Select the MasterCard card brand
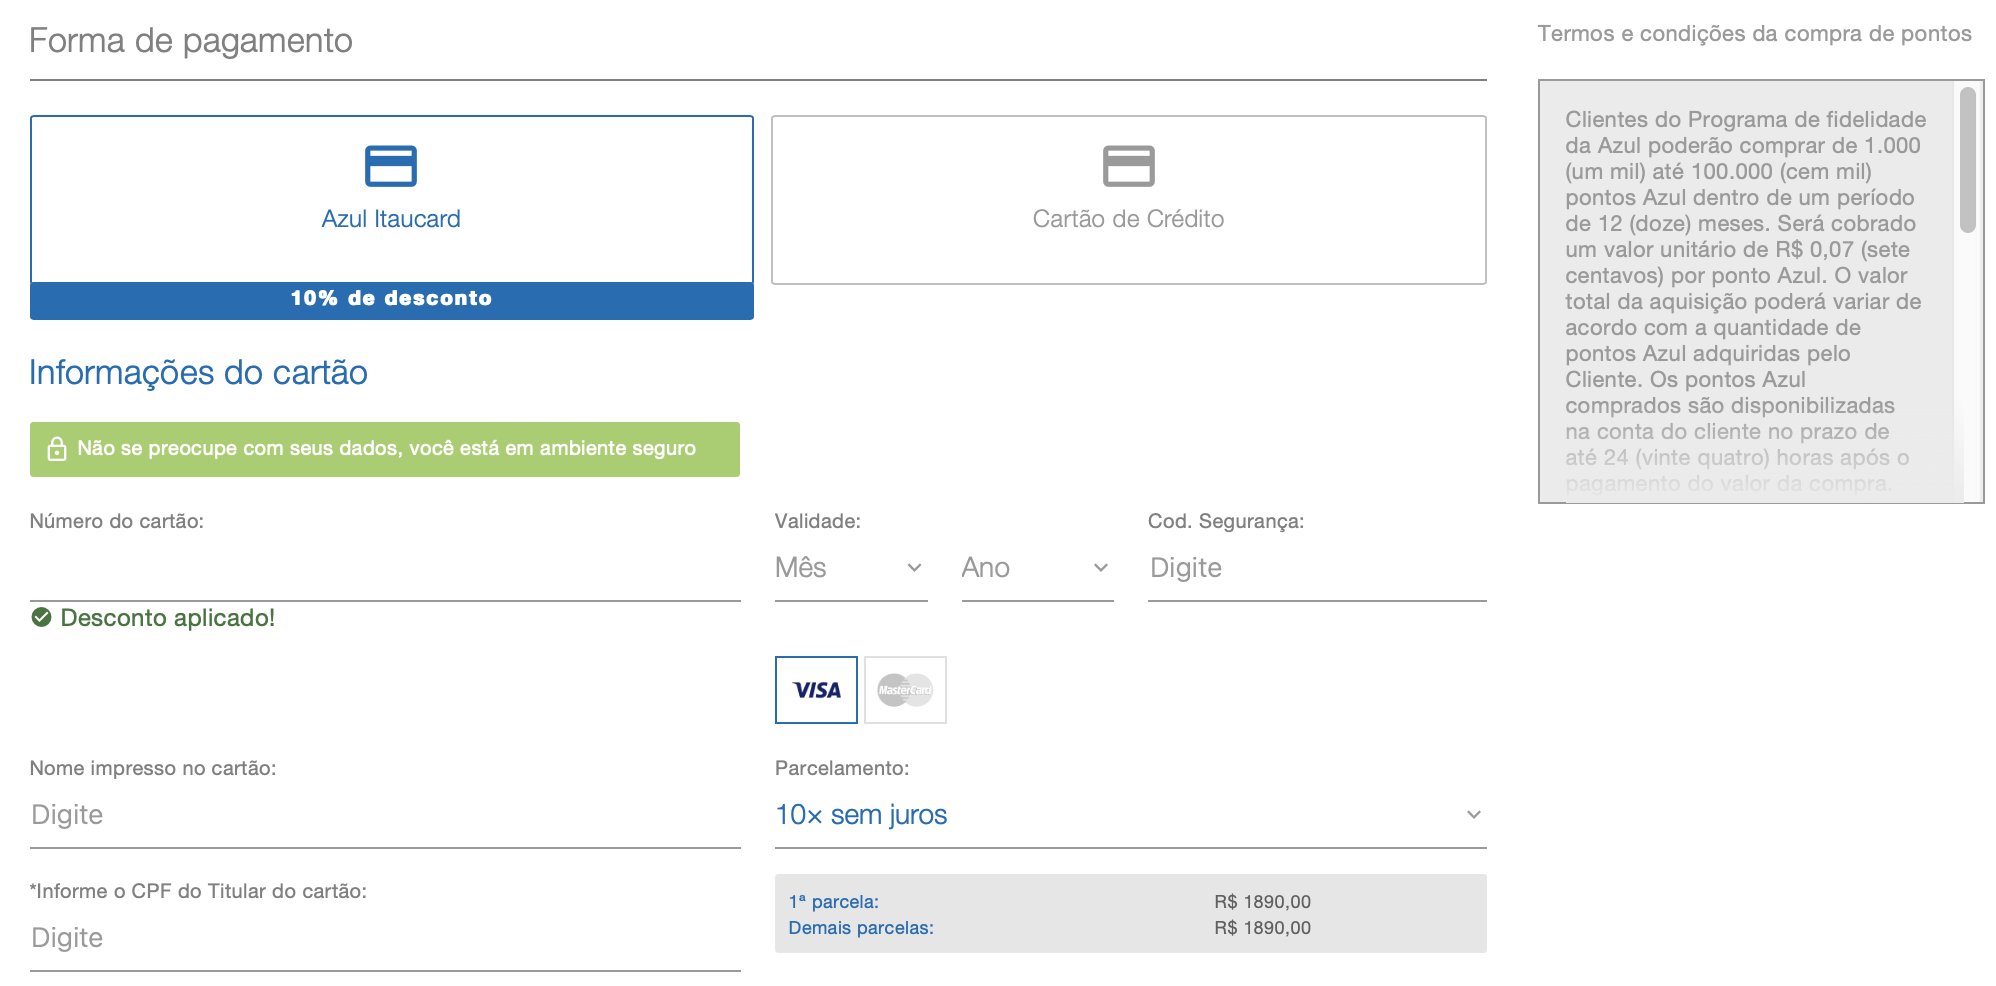Screen dimensions: 1996x986 coord(905,690)
